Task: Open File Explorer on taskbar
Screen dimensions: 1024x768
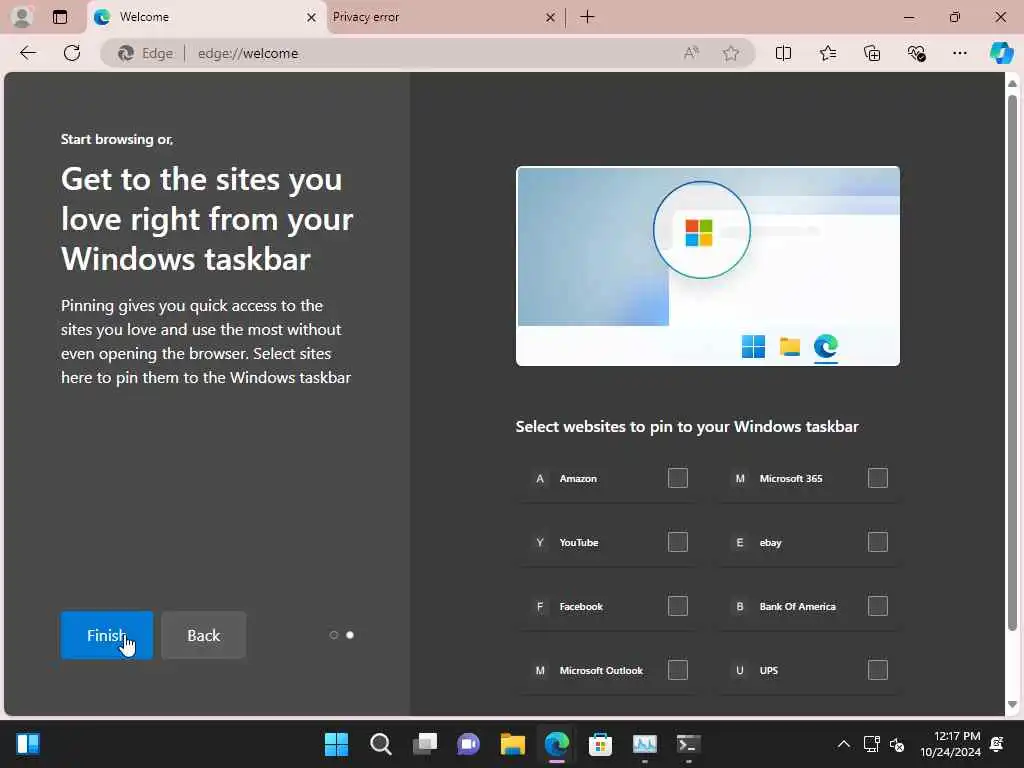Action: [x=513, y=744]
